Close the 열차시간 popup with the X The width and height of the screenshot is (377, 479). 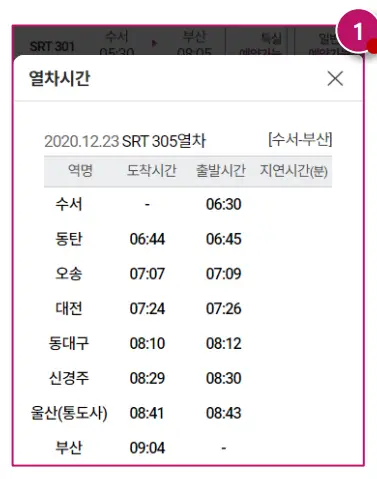pyautogui.click(x=335, y=79)
